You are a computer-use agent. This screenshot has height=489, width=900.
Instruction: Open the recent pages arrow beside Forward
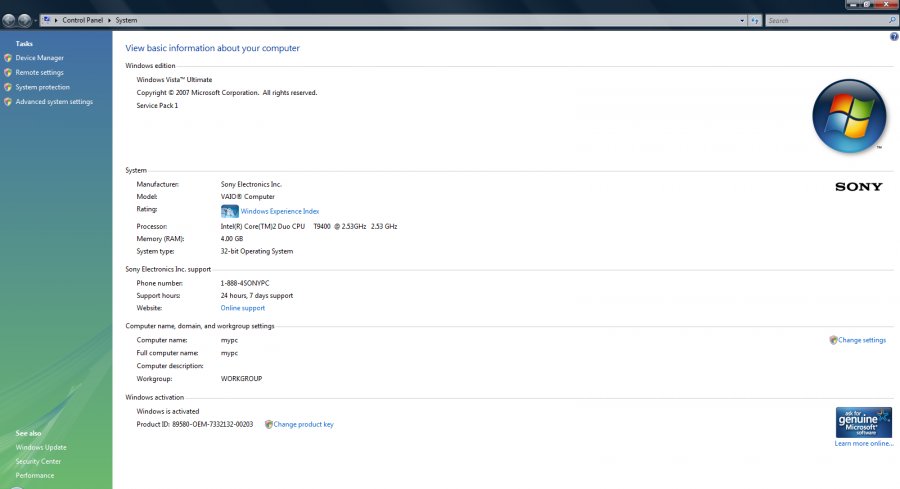(x=35, y=21)
